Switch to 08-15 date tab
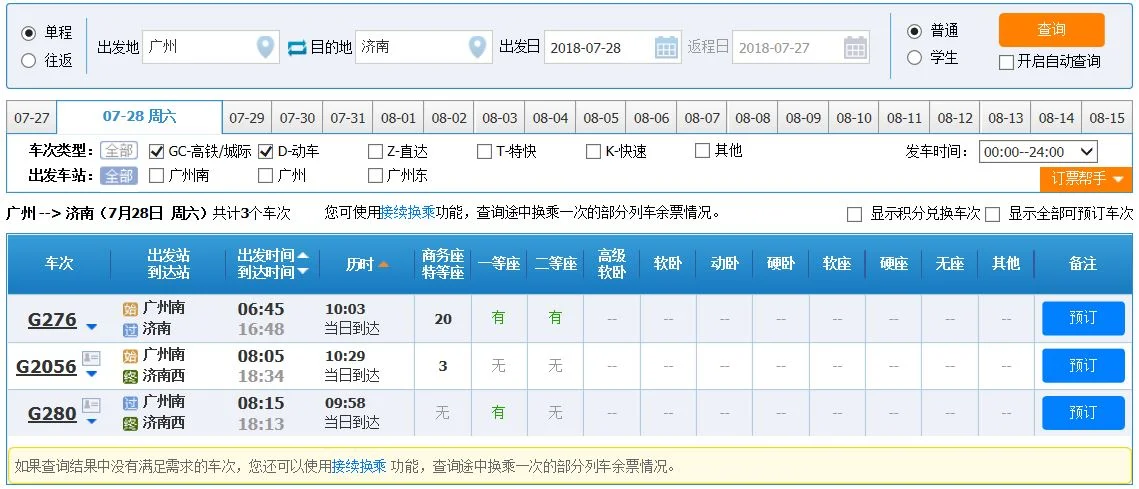This screenshot has width=1139, height=489. coord(1107,118)
